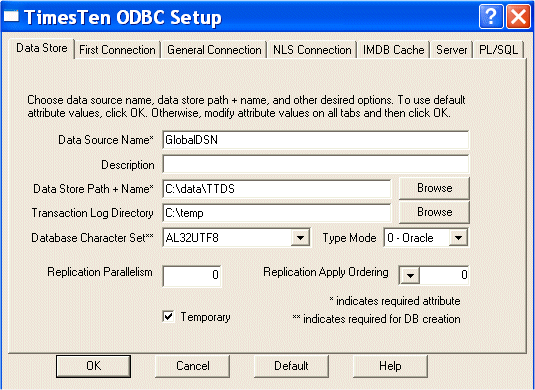Open the General Connection tab

[214, 50]
